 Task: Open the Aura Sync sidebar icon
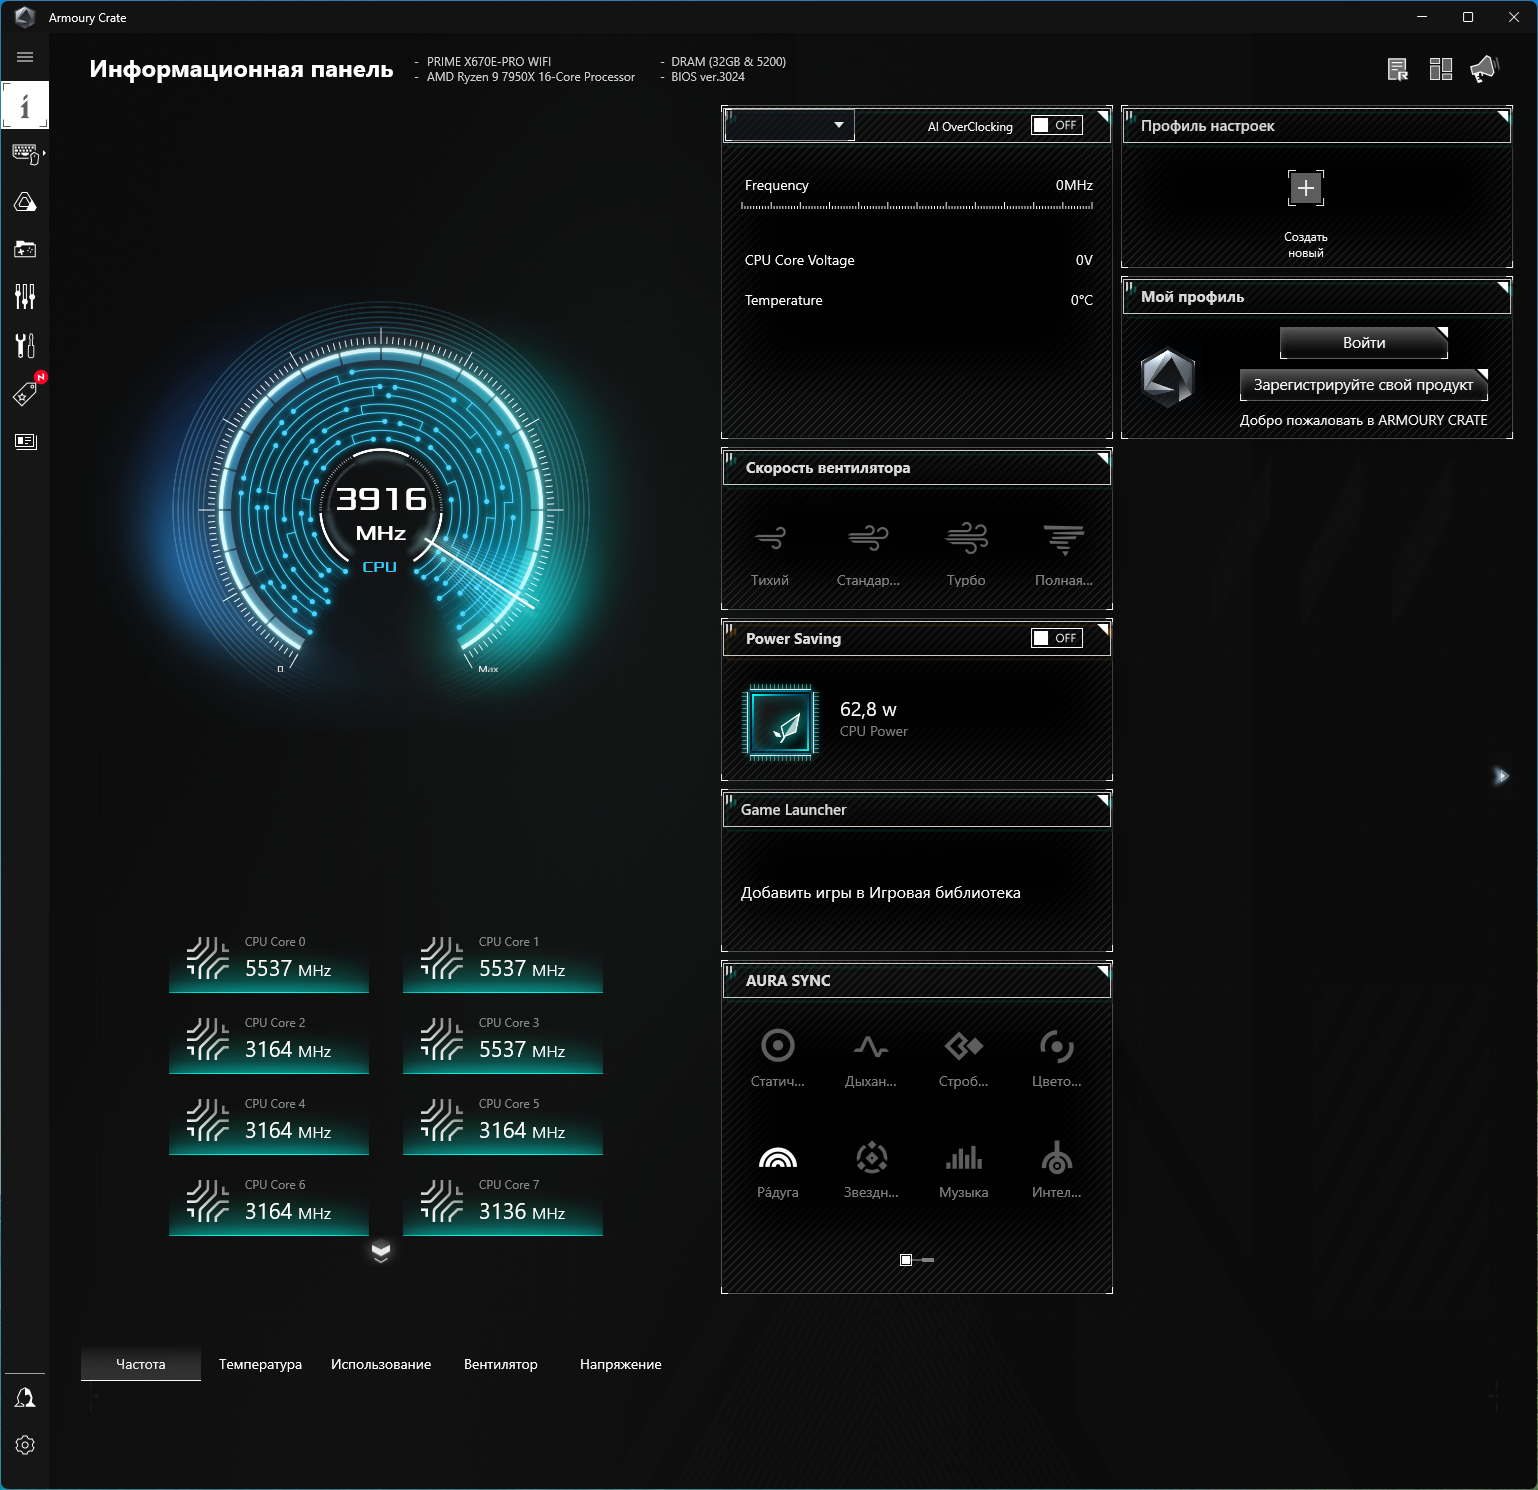point(25,202)
